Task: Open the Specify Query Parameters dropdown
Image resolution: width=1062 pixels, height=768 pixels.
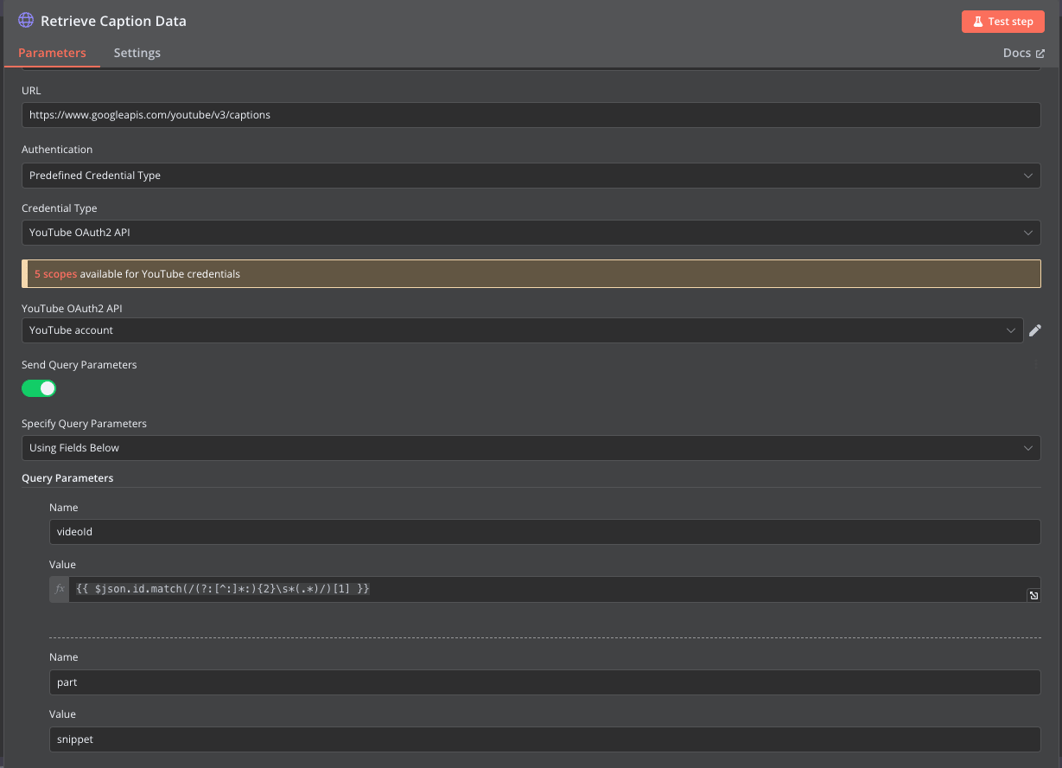Action: tap(531, 447)
